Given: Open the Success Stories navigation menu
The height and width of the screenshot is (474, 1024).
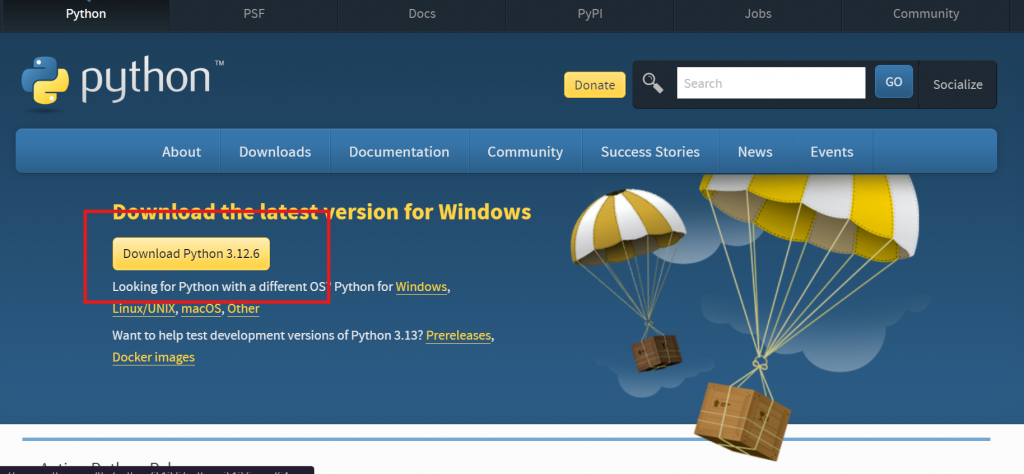Looking at the screenshot, I should coord(650,151).
